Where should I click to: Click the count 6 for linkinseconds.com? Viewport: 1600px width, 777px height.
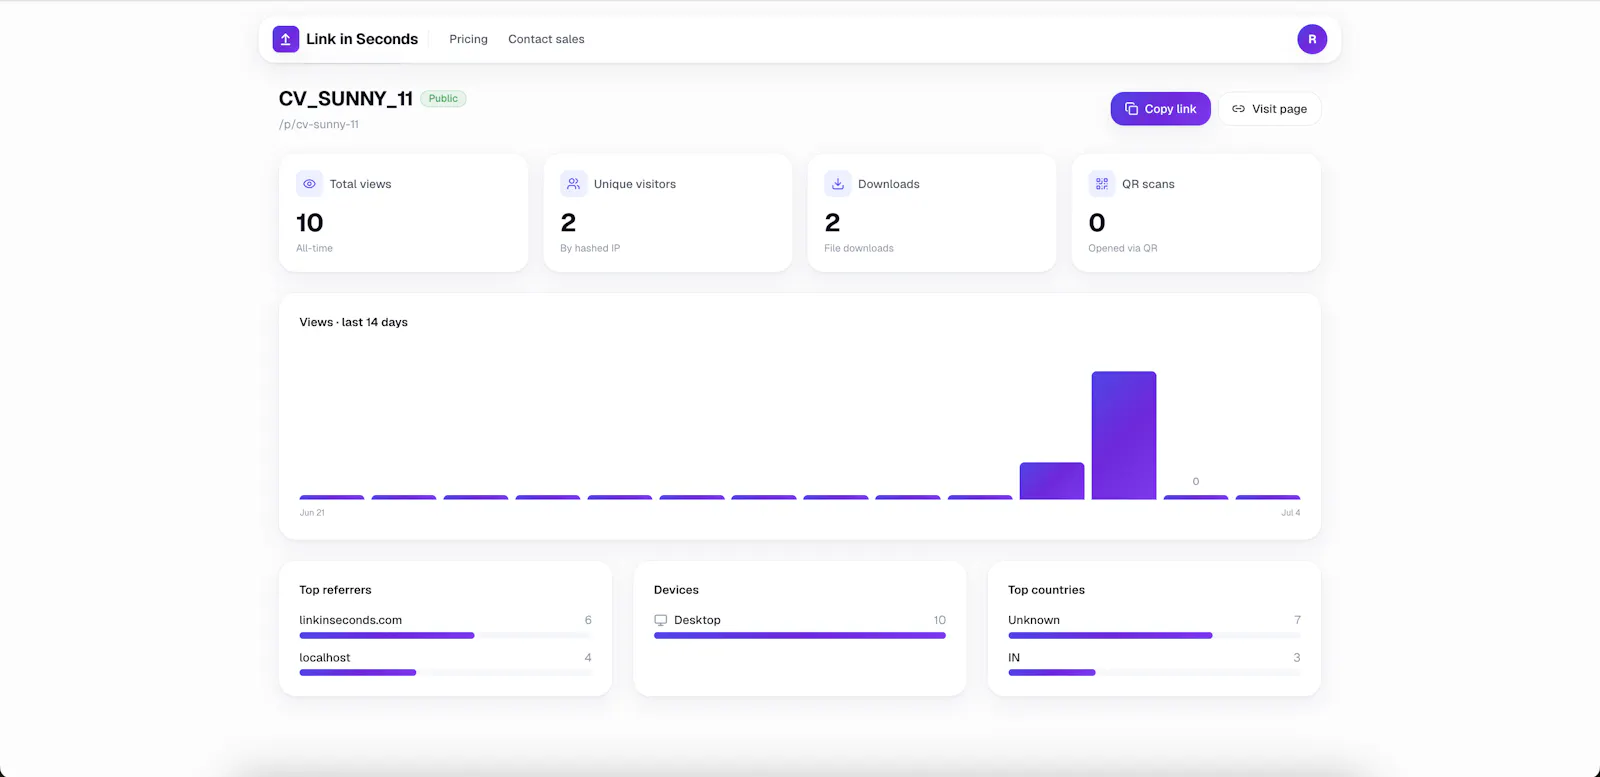click(588, 620)
